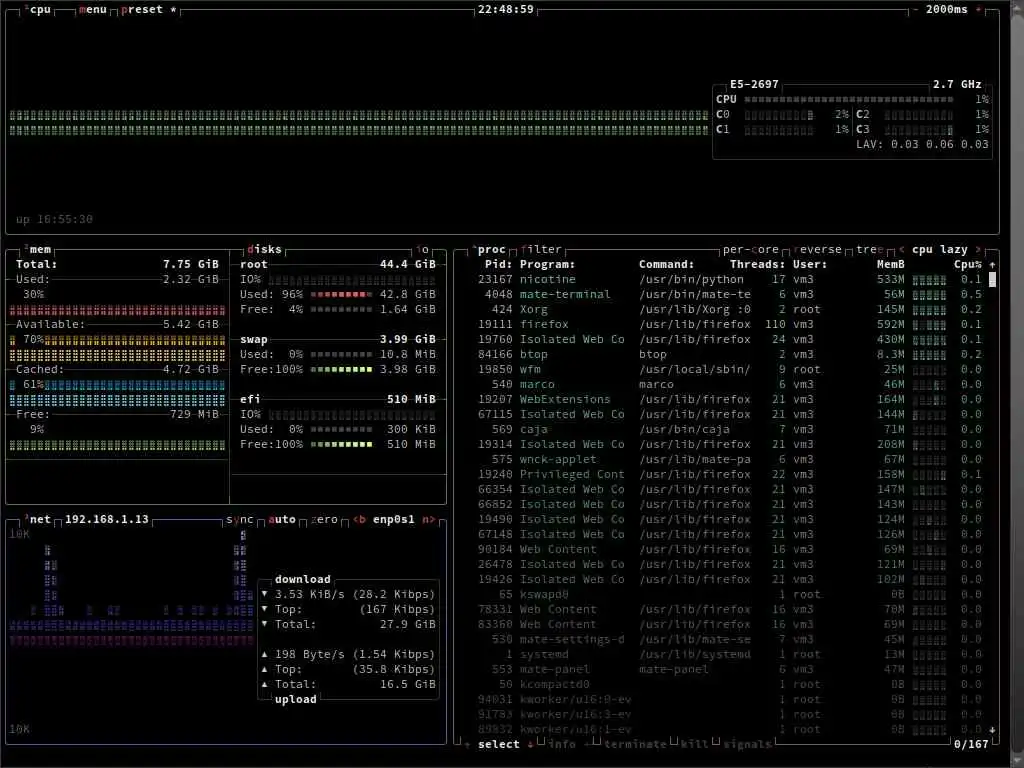Click the root disk usage bar
Image resolution: width=1024 pixels, height=768 pixels.
[x=341, y=295]
